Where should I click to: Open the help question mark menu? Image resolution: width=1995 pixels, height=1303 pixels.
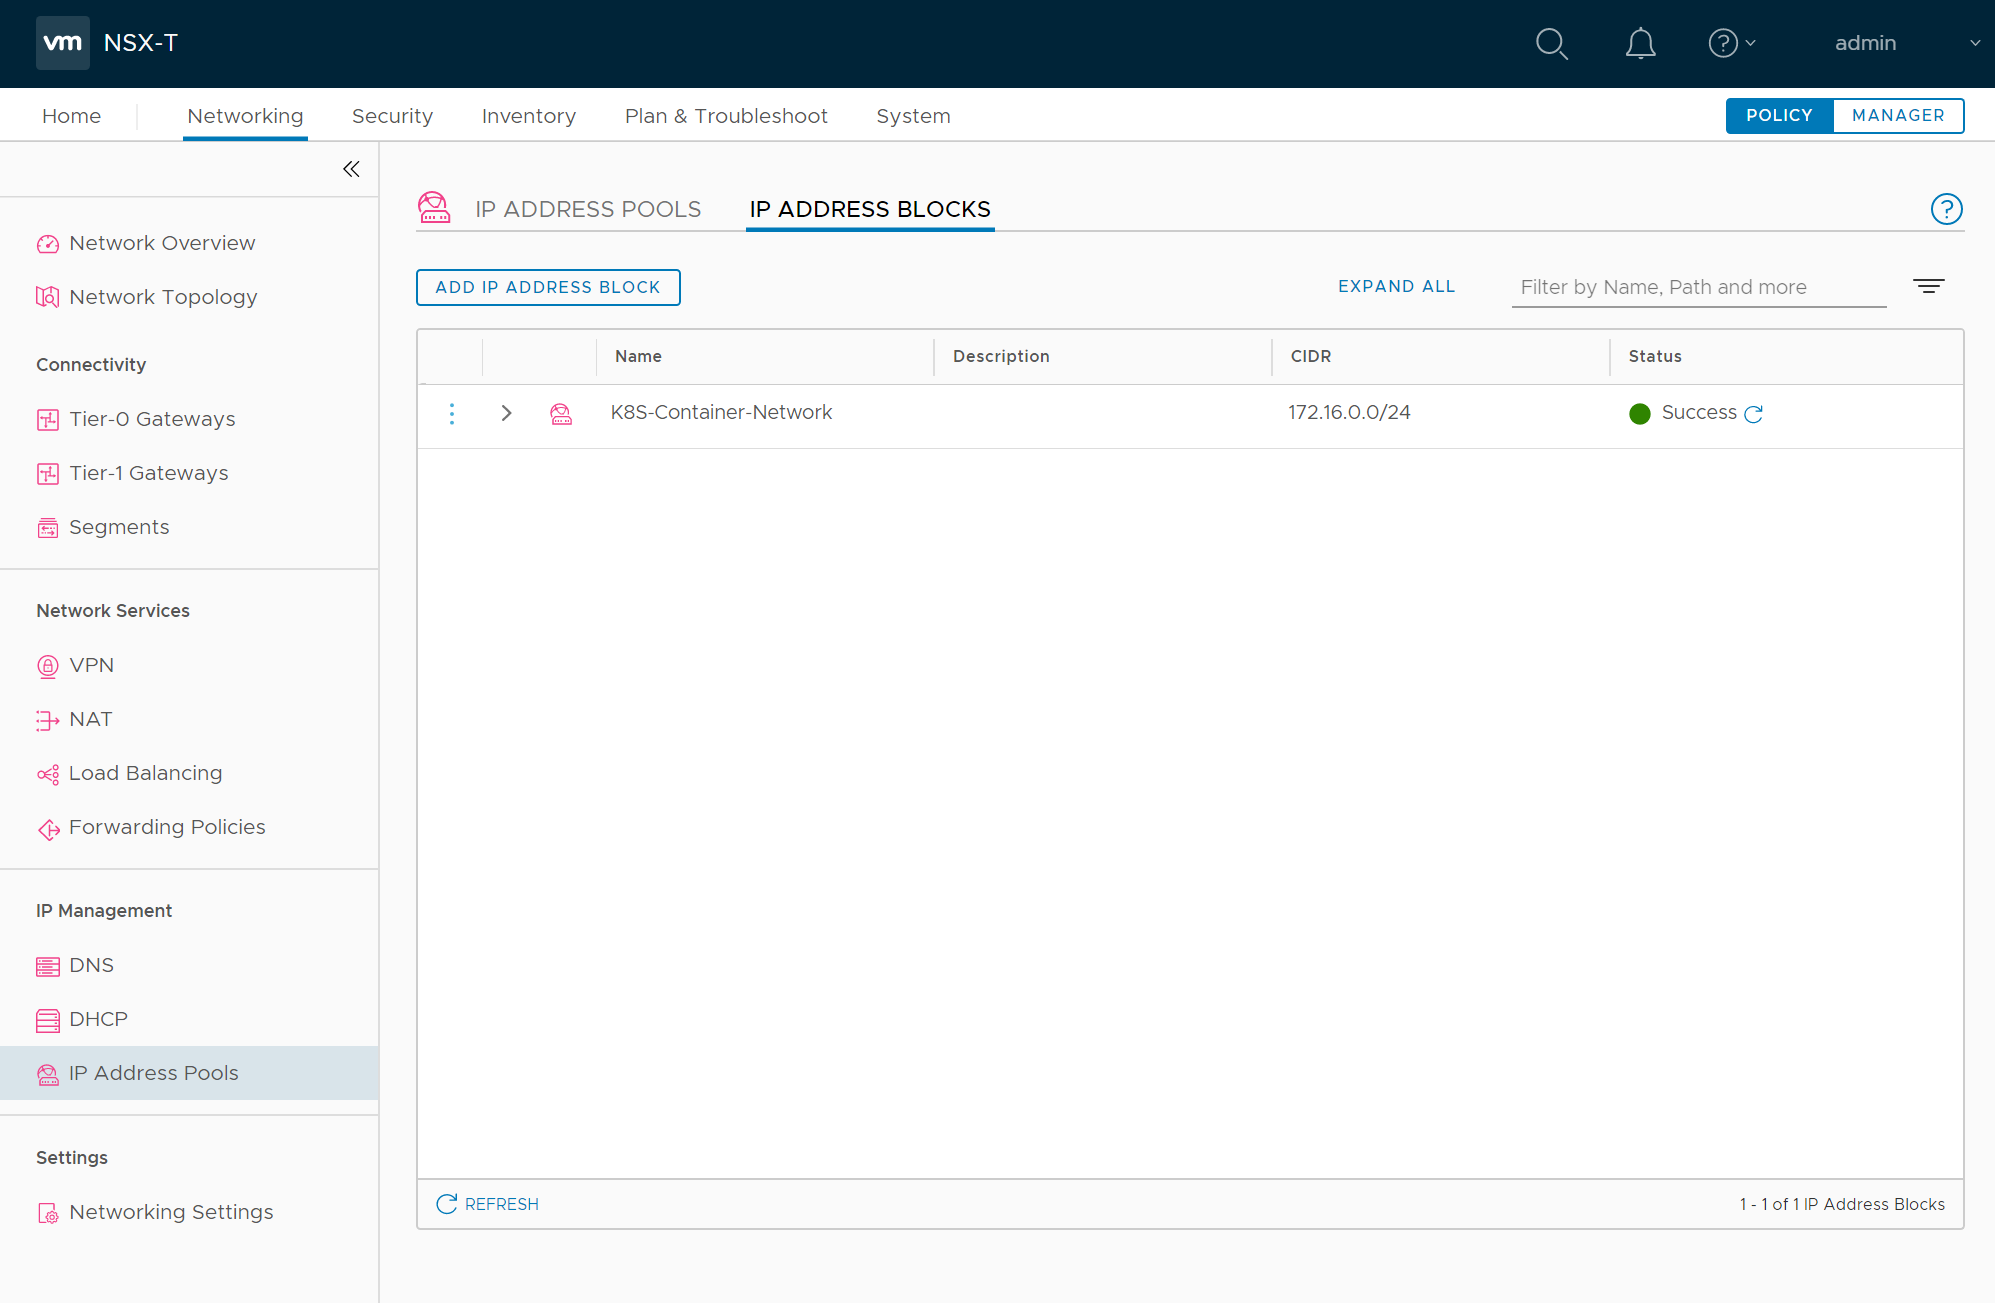click(x=1731, y=43)
